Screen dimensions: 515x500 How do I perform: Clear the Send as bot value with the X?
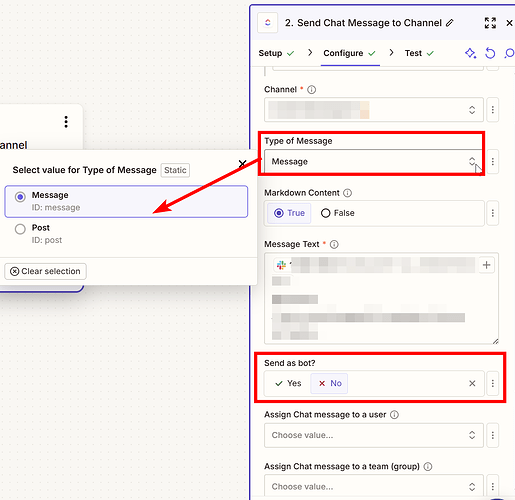(472, 383)
